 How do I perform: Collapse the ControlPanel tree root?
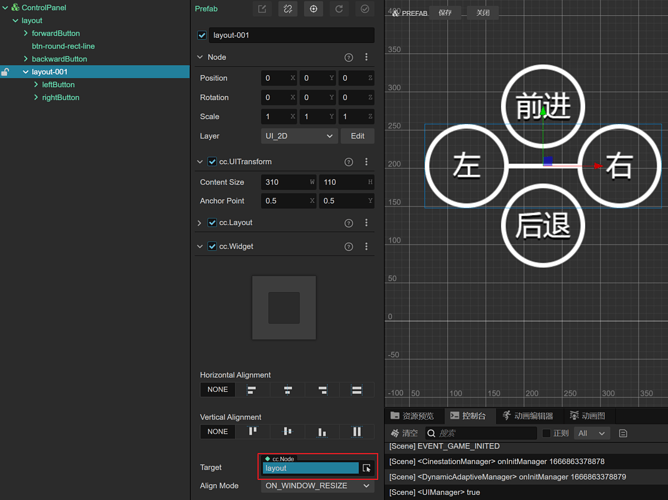[5, 8]
